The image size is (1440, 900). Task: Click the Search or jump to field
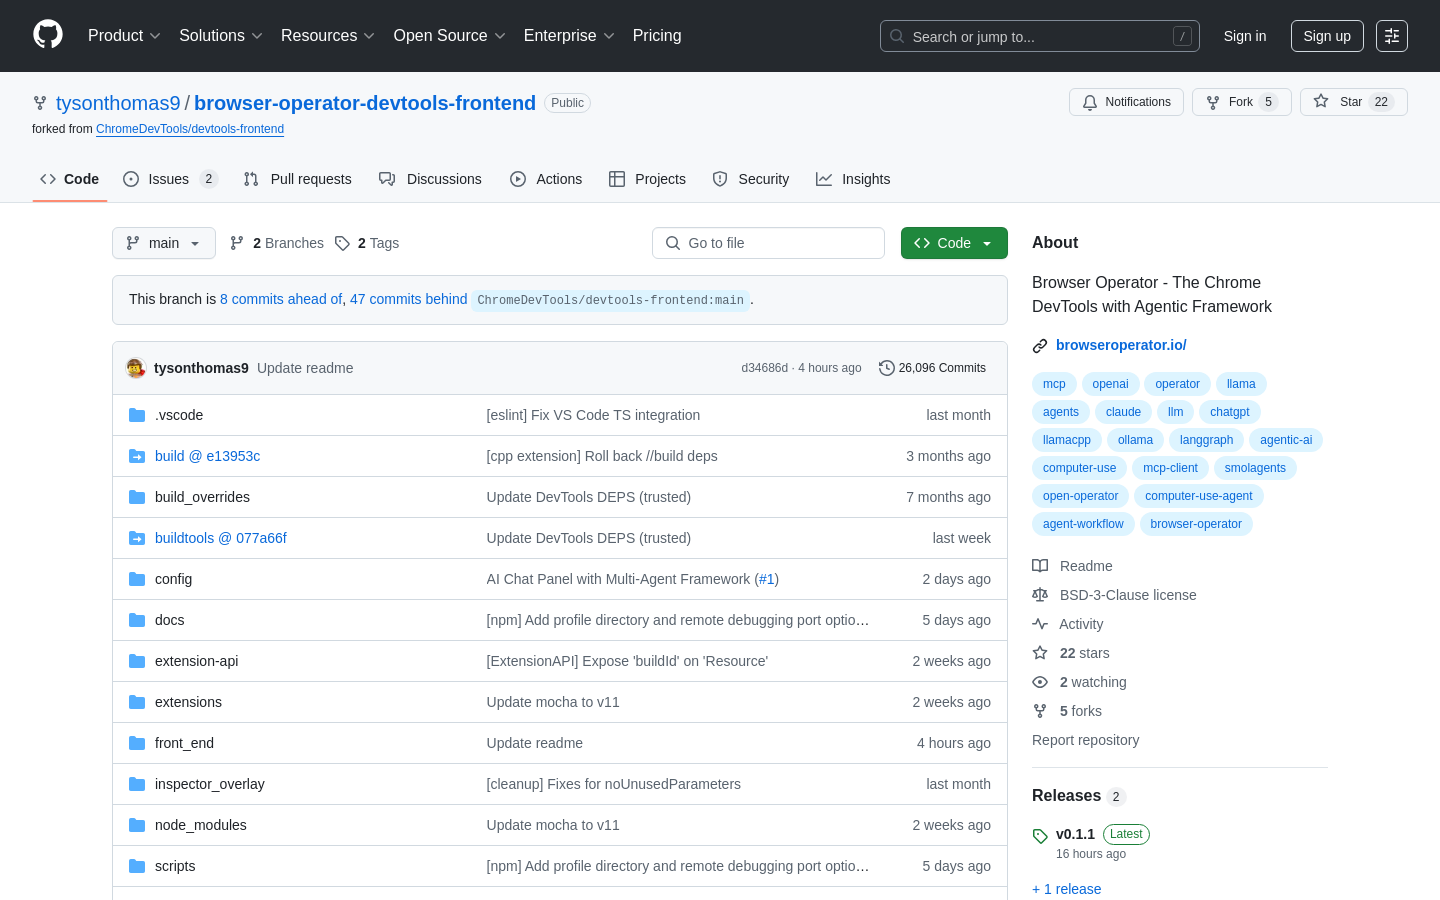tap(1040, 36)
